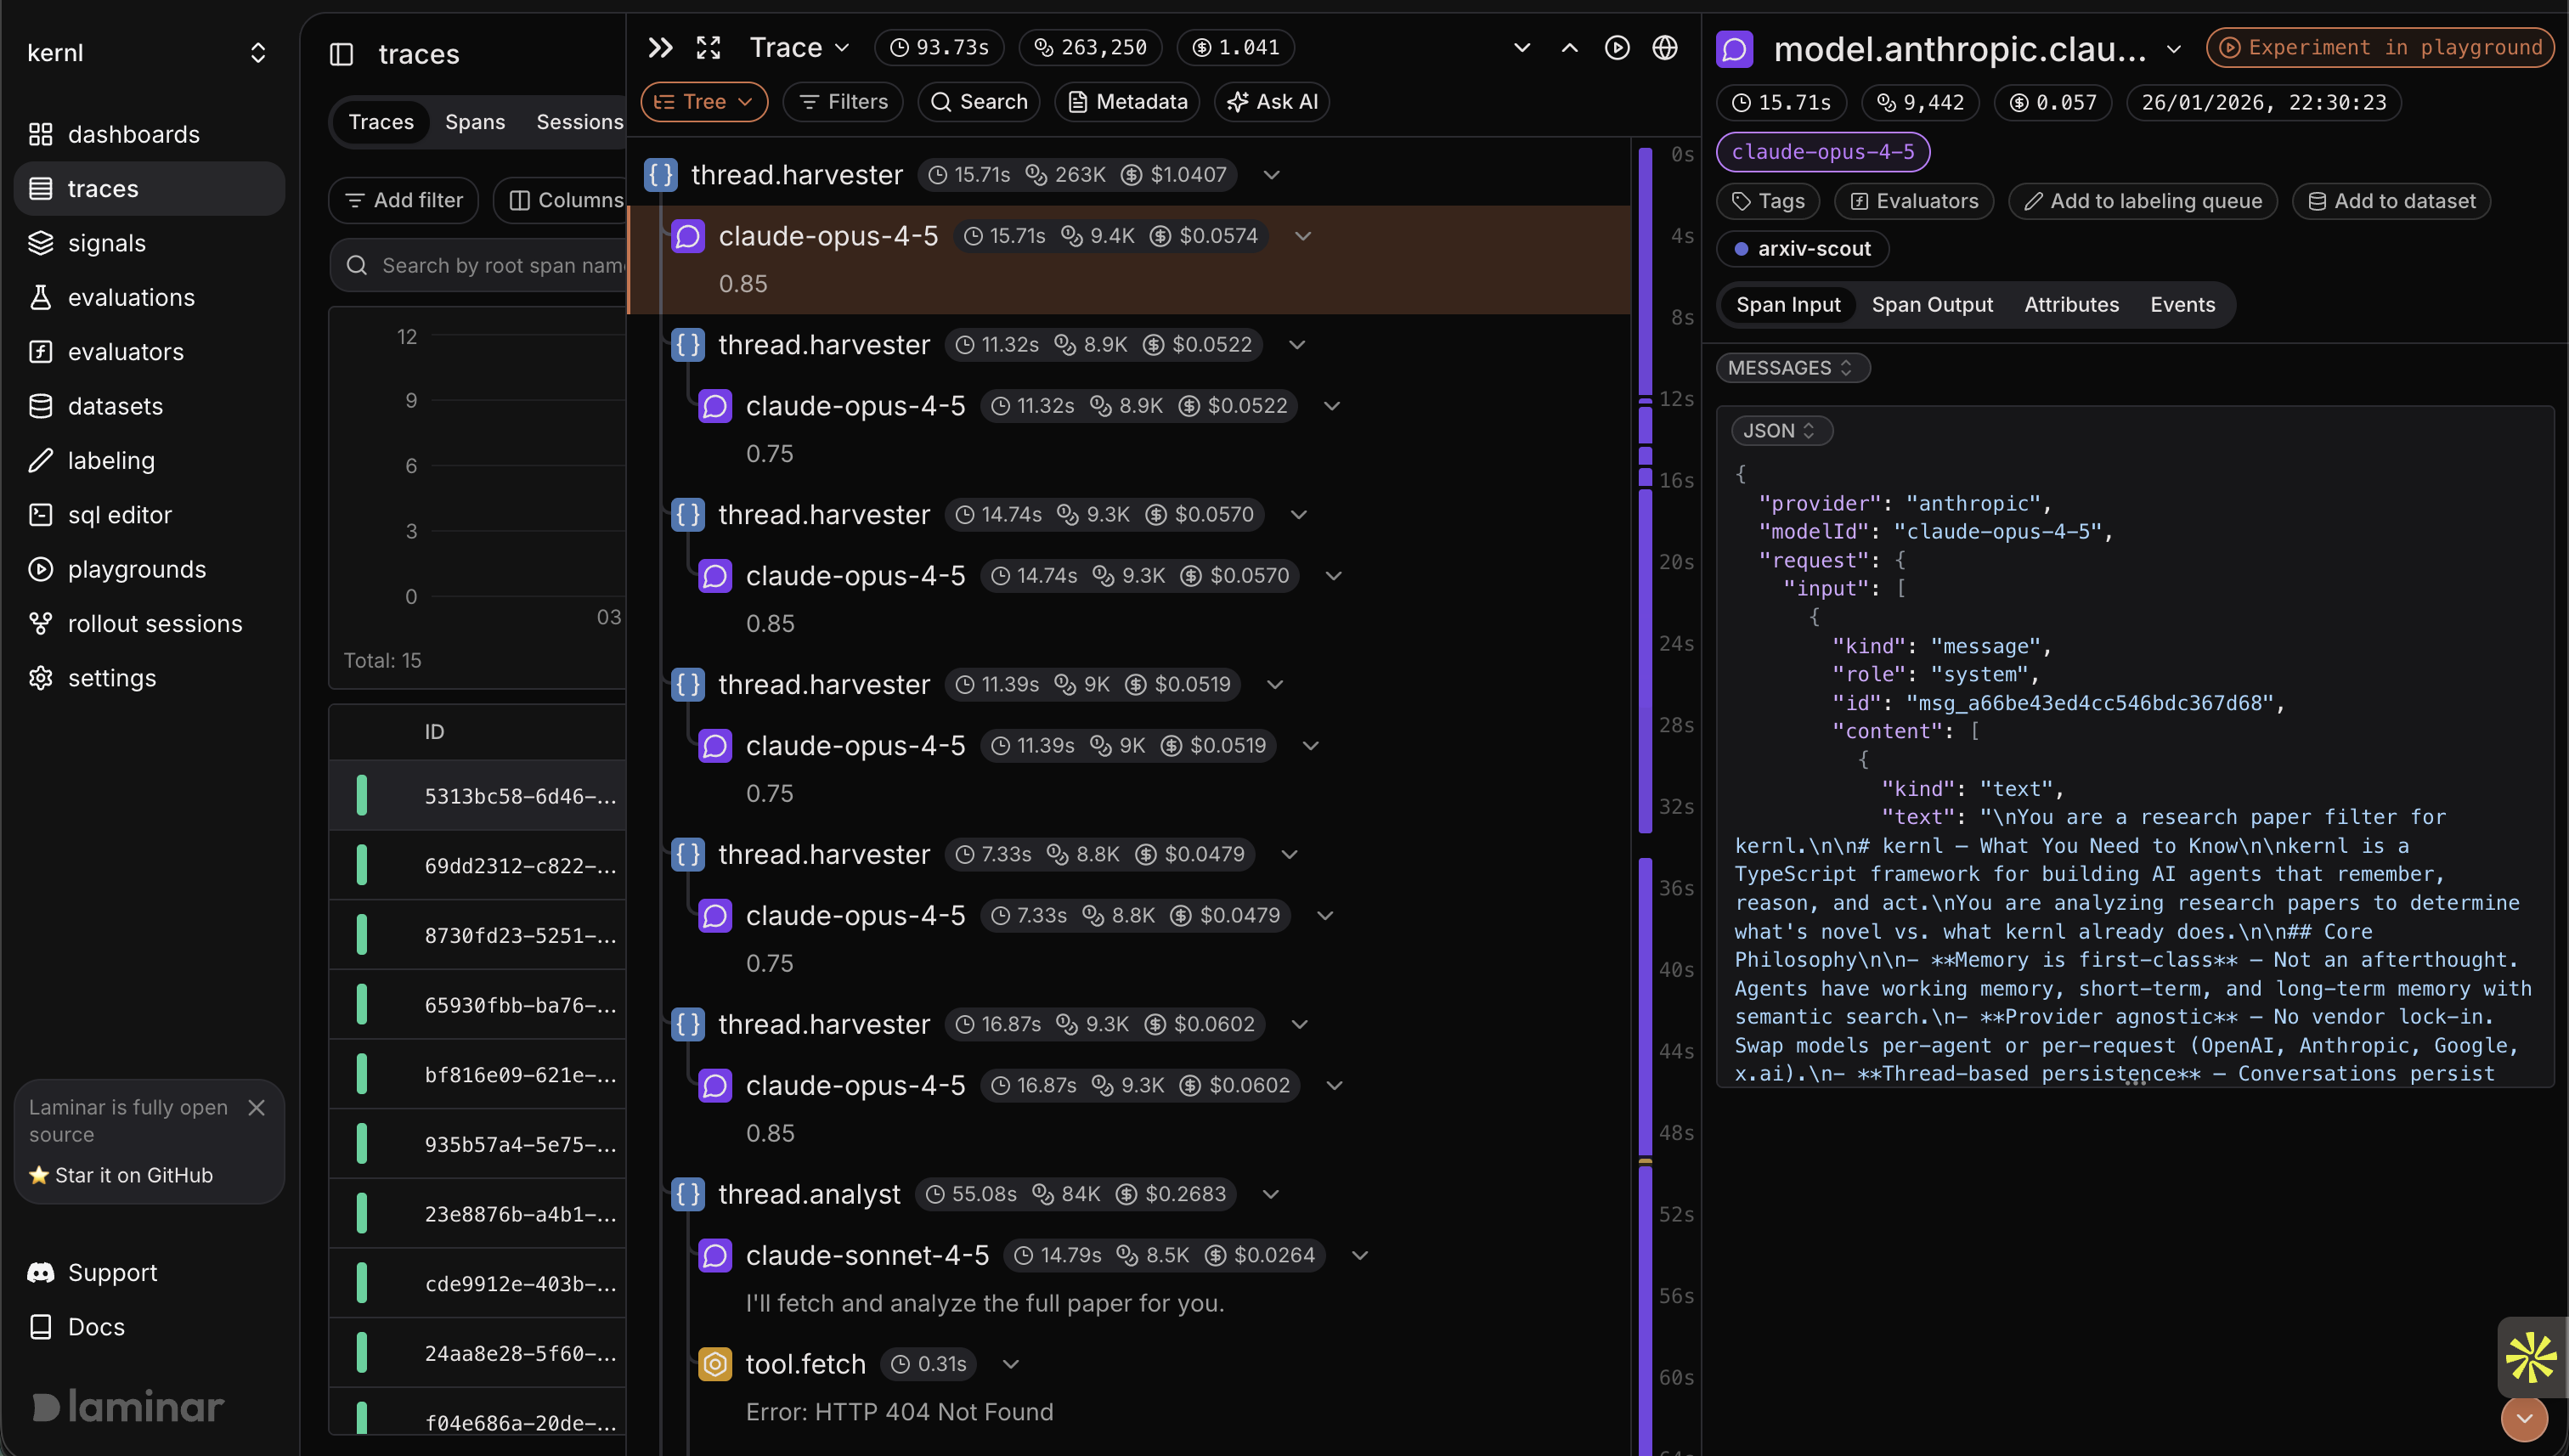
Task: Open the kernl project switcher
Action: tap(257, 53)
